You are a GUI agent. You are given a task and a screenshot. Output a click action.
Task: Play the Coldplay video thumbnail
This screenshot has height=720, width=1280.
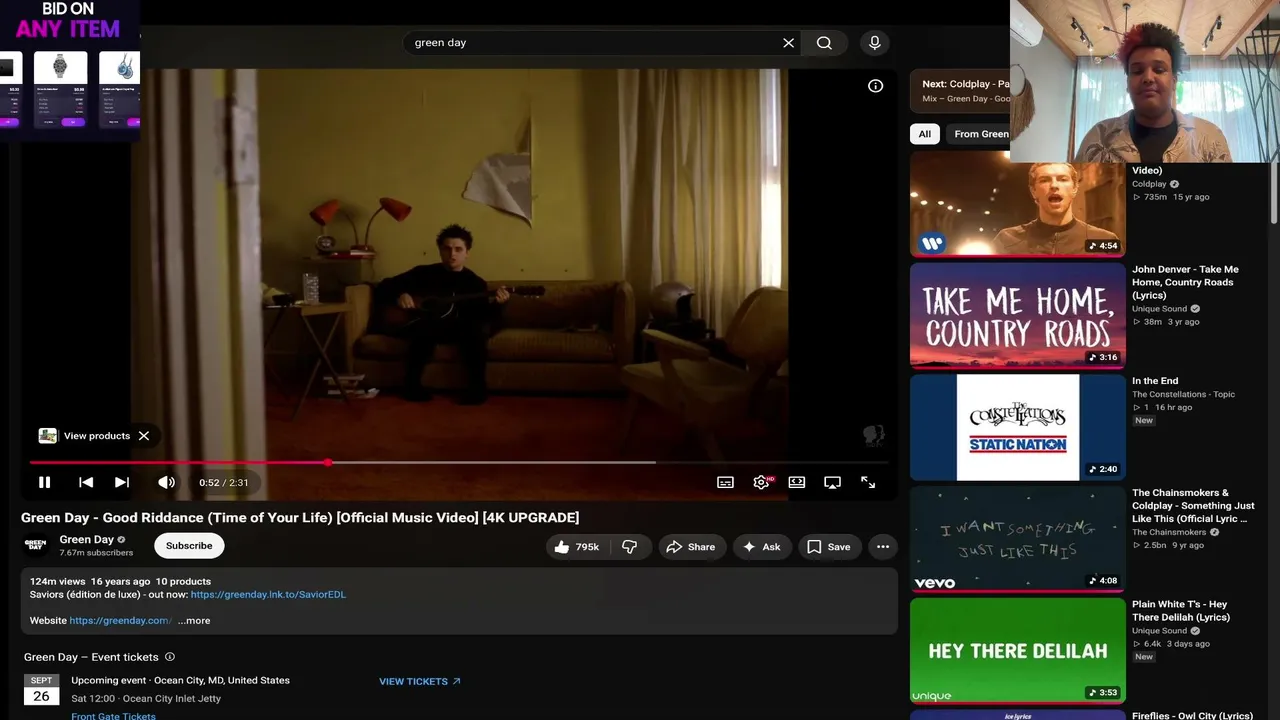pos(1017,205)
